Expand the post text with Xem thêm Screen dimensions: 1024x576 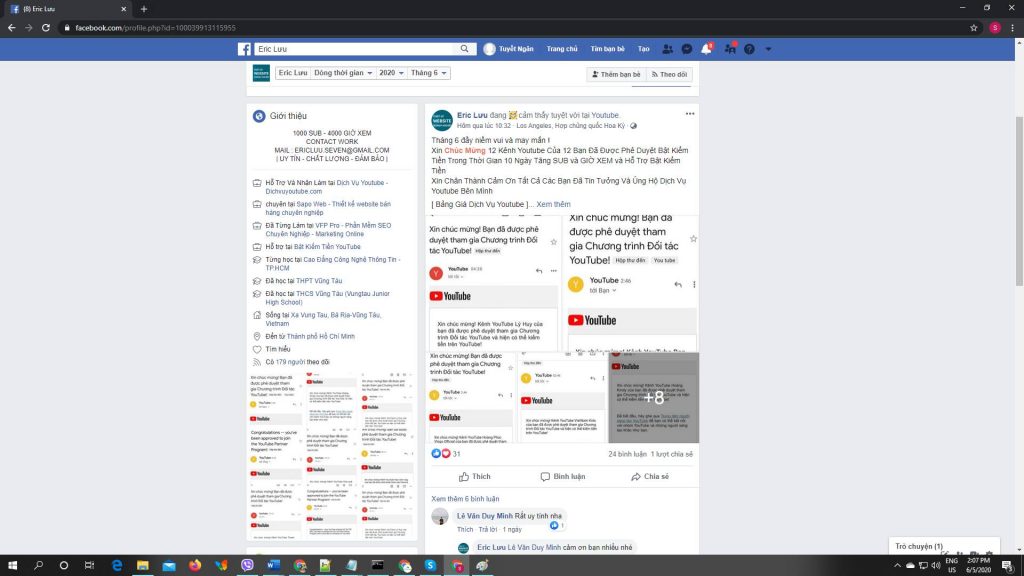(x=553, y=204)
